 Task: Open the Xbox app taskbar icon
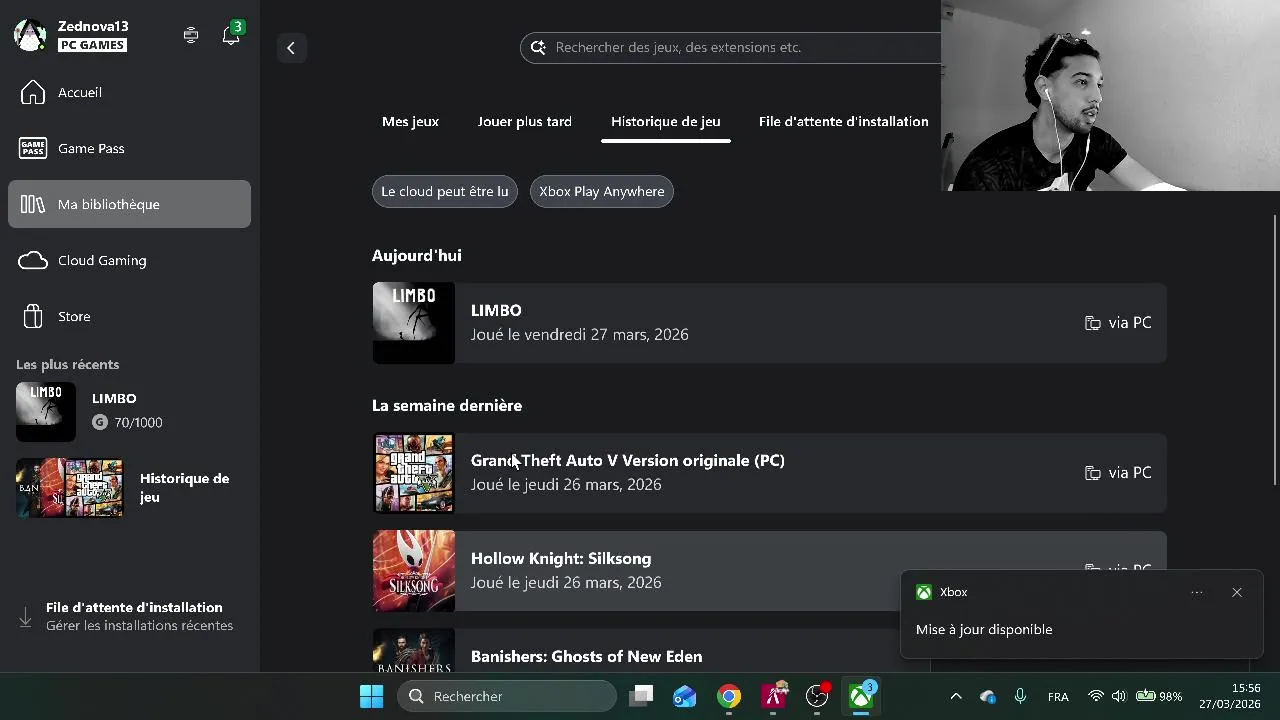pos(861,696)
